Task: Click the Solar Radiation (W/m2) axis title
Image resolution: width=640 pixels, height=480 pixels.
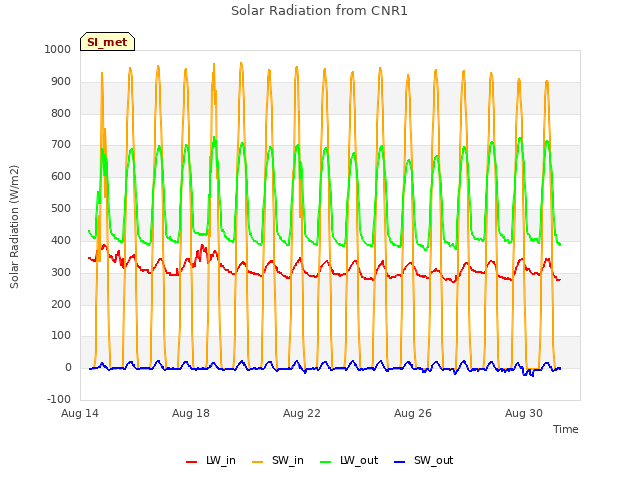Action: (14, 227)
